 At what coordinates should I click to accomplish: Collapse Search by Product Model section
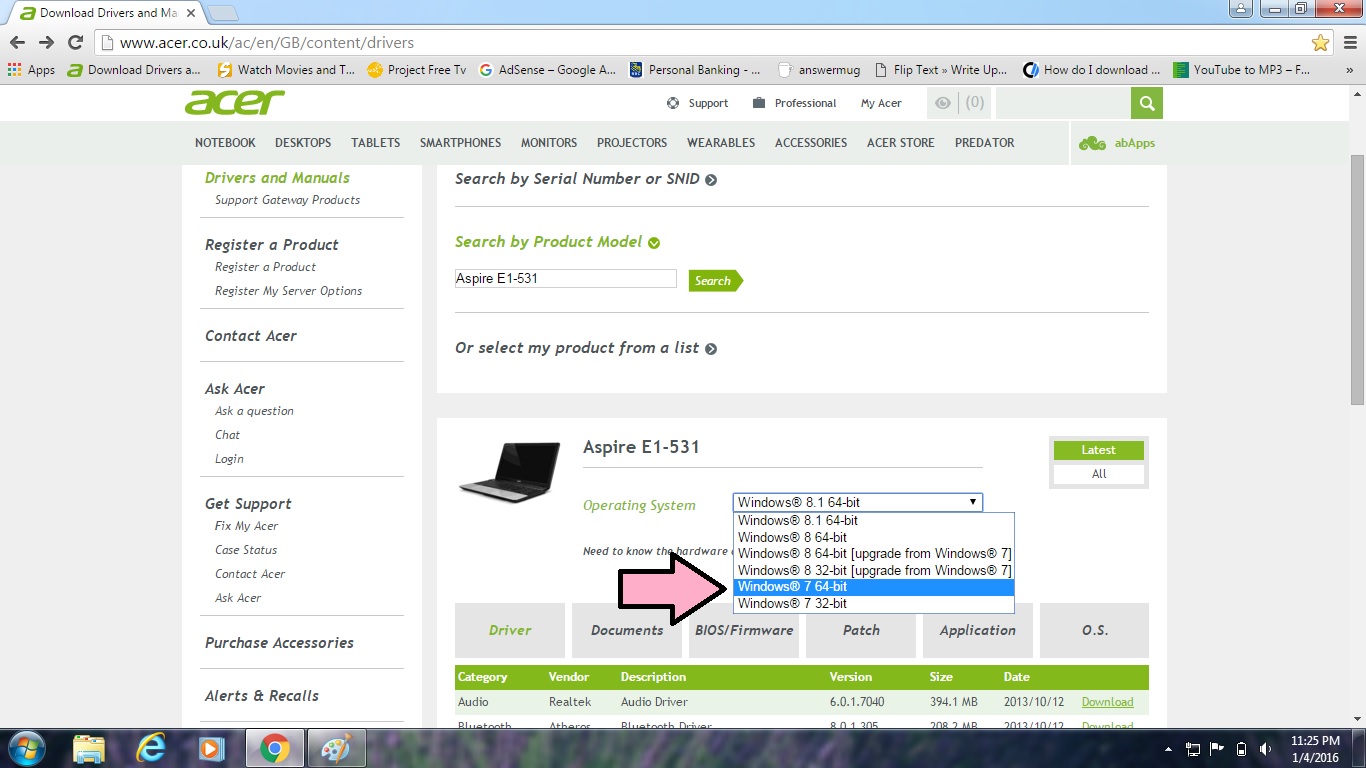click(x=557, y=242)
